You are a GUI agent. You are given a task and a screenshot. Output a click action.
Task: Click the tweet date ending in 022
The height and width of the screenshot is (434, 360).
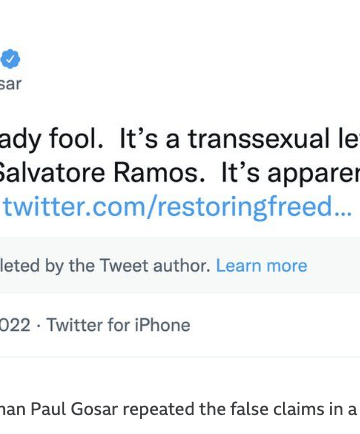click(x=15, y=325)
